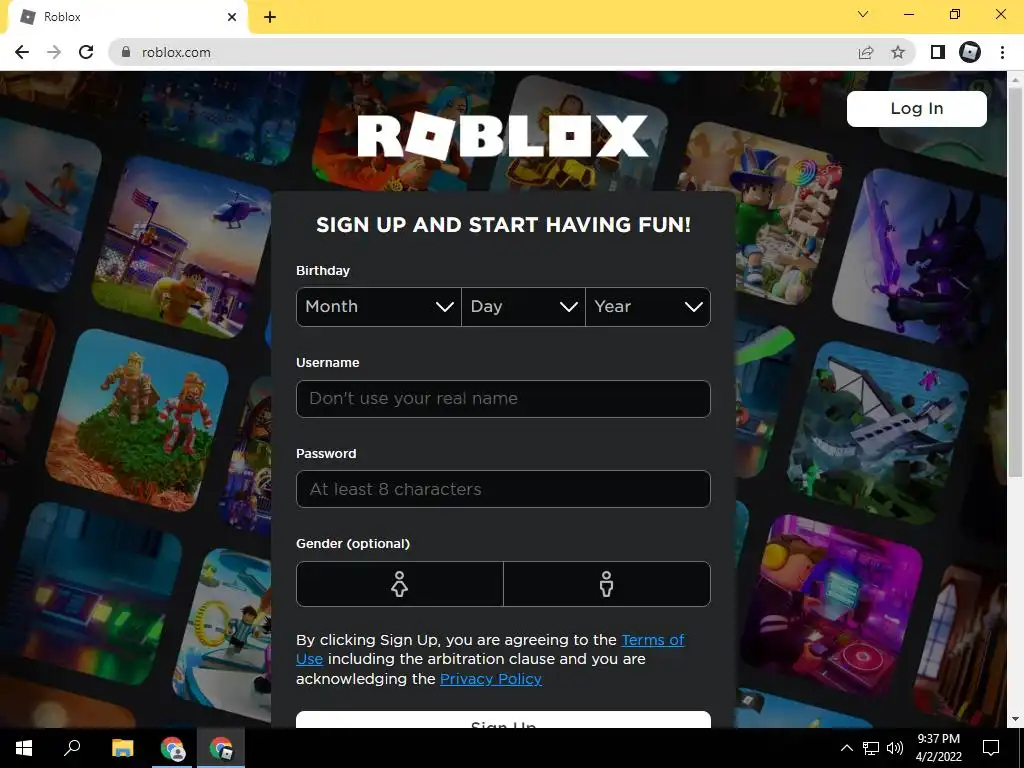This screenshot has height=768, width=1024.
Task: Click the DJ with headphones thumbnail
Action: (831, 604)
